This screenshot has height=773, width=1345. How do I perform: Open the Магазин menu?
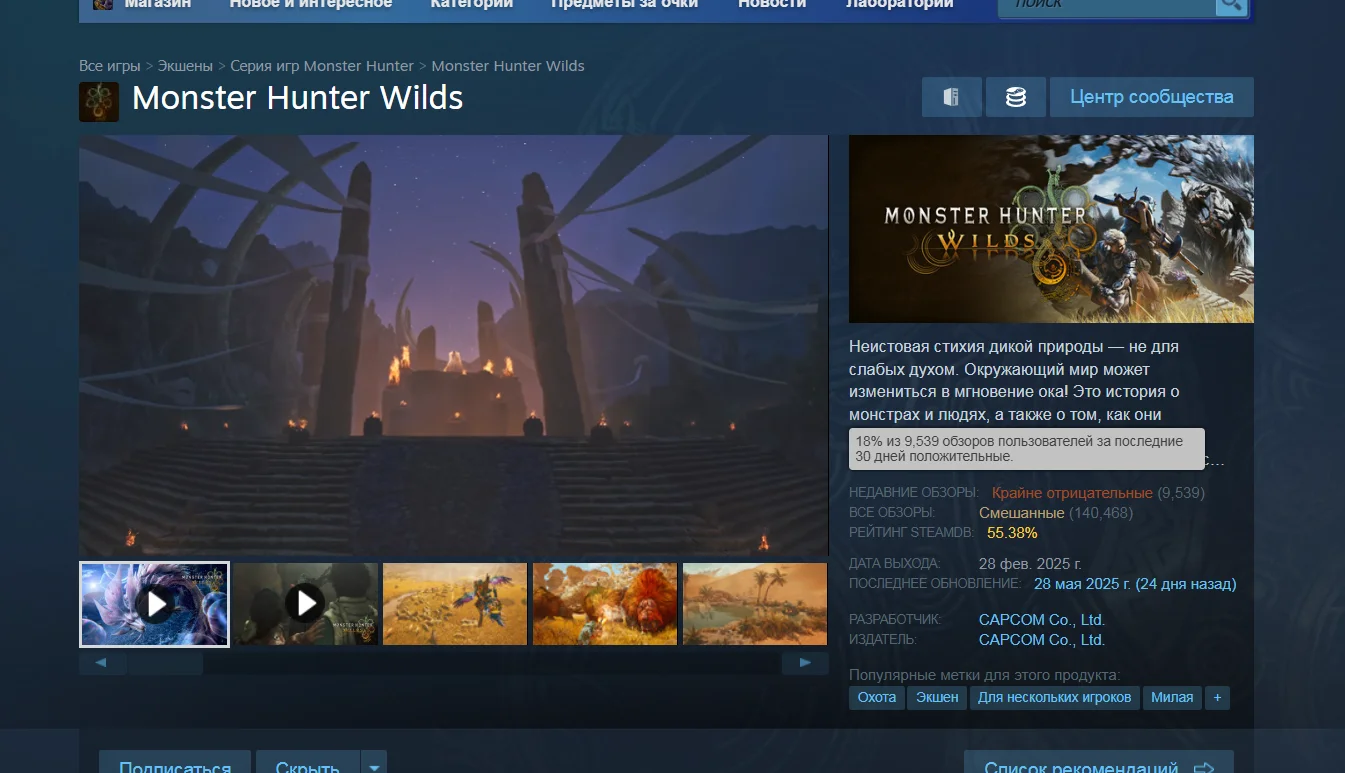(x=157, y=4)
